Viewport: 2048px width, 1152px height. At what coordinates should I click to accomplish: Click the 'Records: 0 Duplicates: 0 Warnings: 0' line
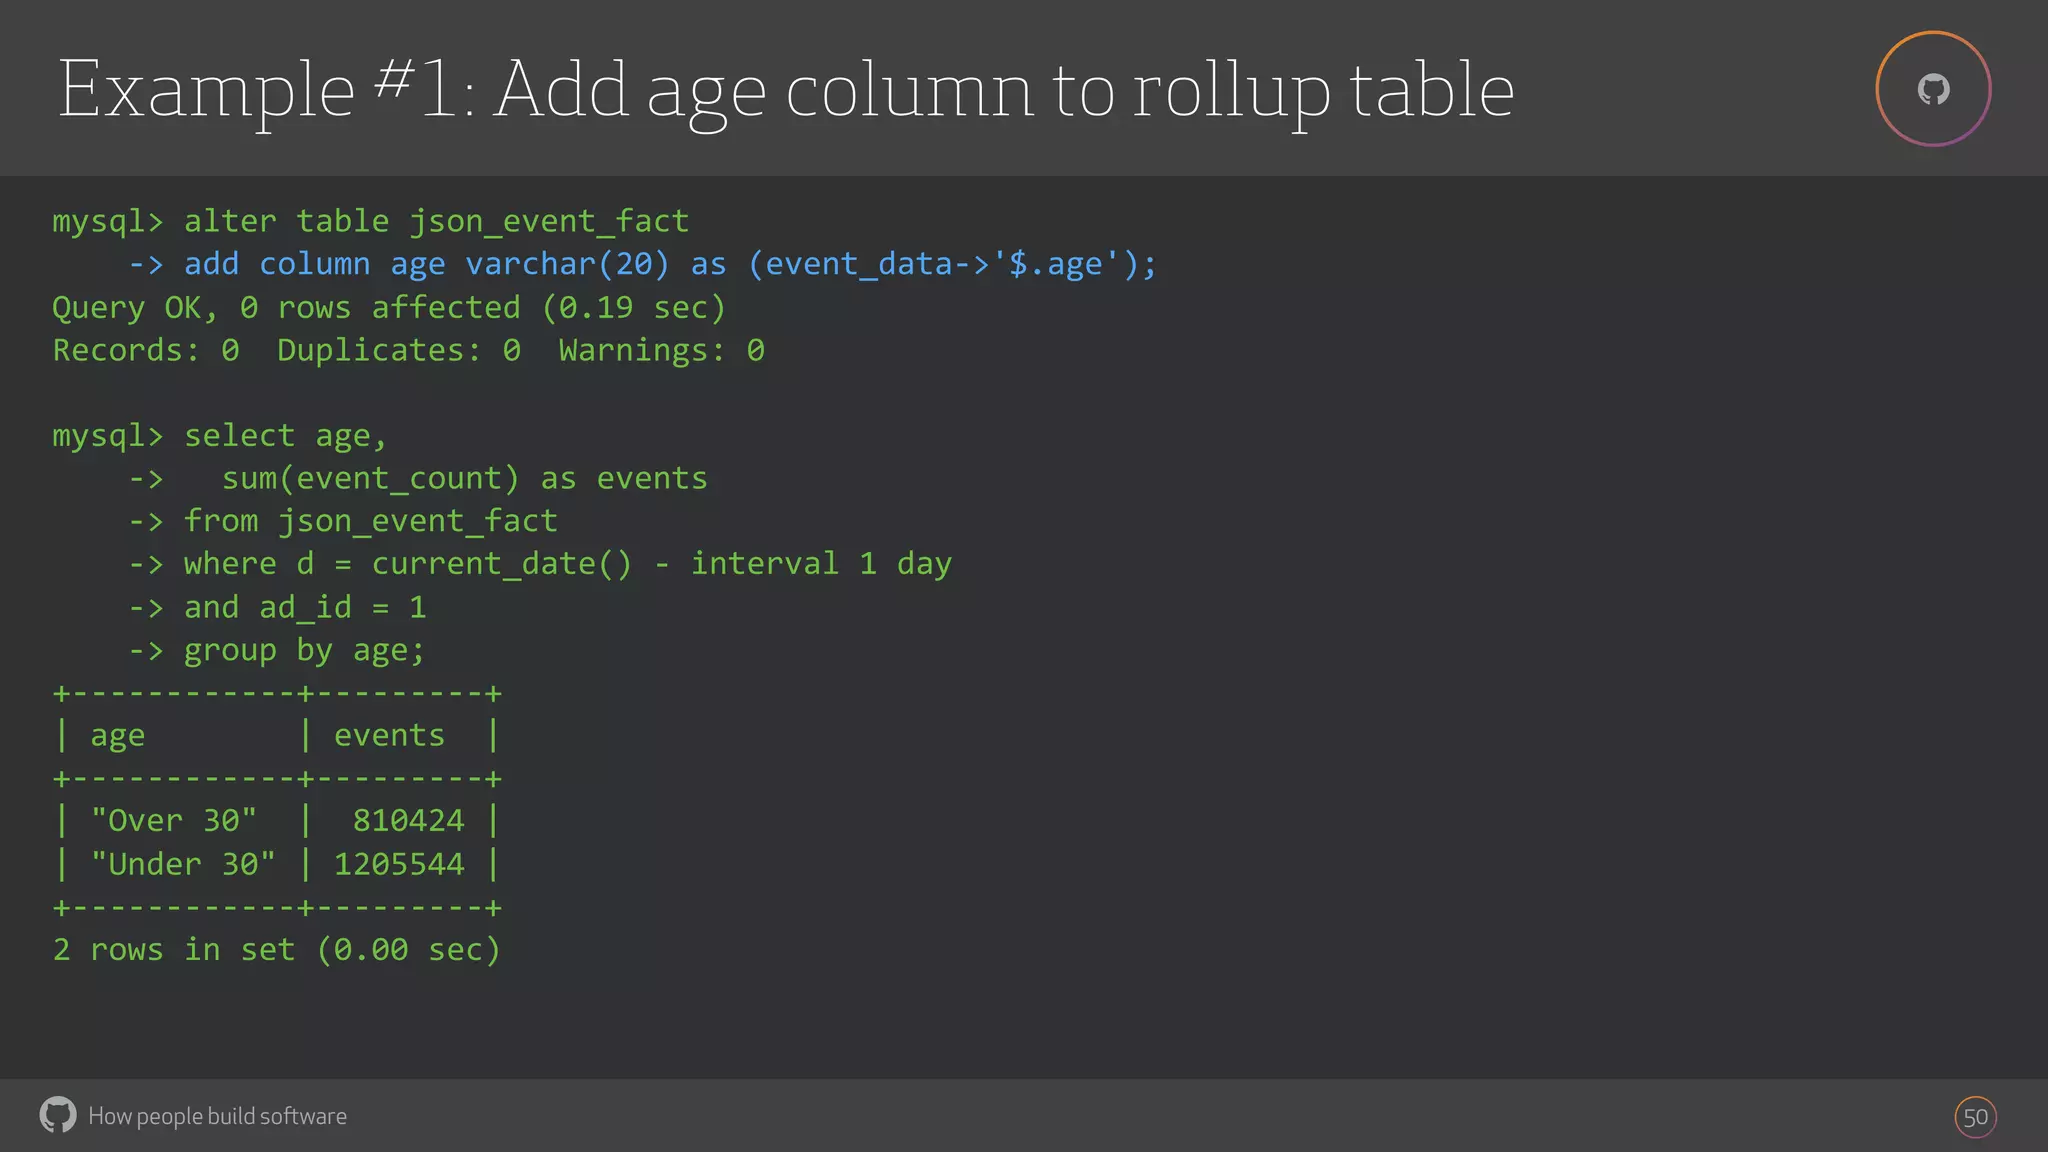tap(408, 350)
